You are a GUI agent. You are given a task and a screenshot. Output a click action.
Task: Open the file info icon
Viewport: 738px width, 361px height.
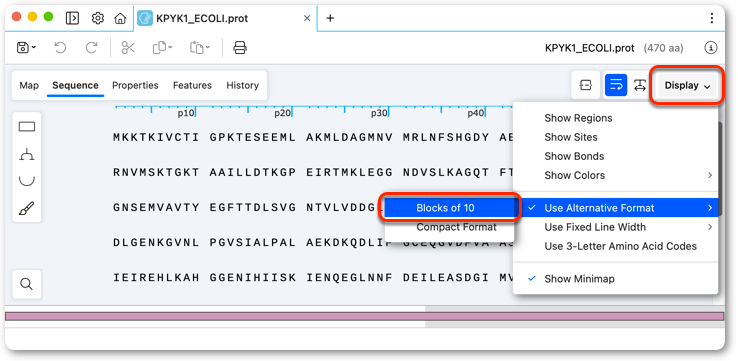tap(711, 48)
